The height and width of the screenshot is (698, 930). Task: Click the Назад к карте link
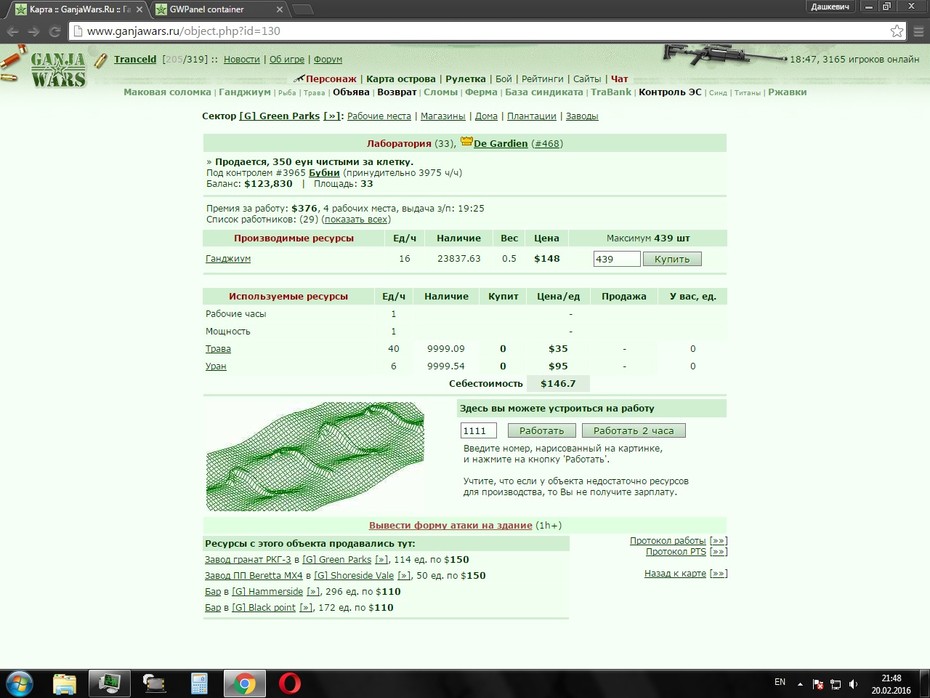675,573
